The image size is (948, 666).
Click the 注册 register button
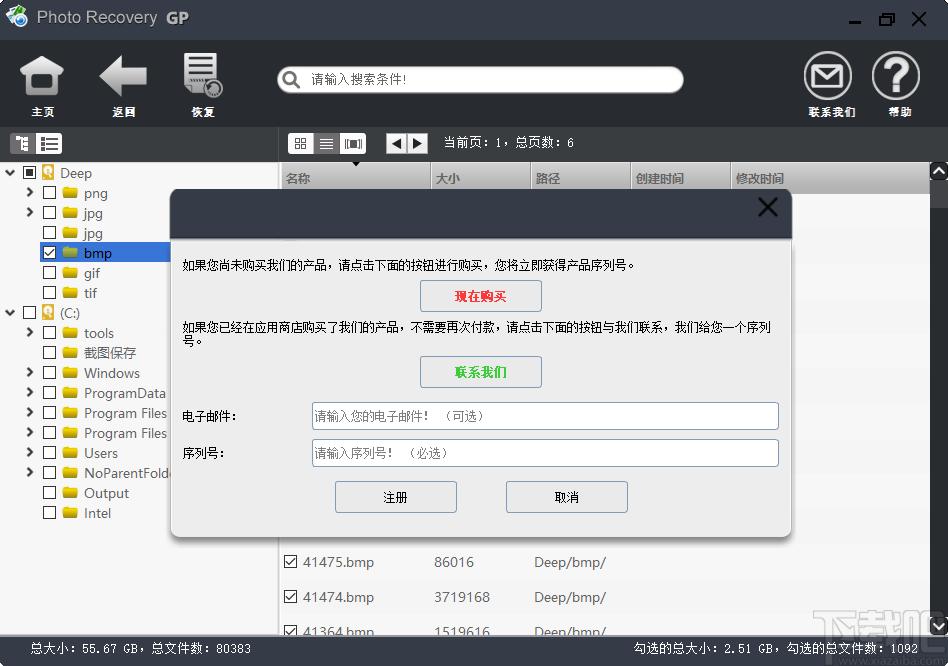click(395, 497)
